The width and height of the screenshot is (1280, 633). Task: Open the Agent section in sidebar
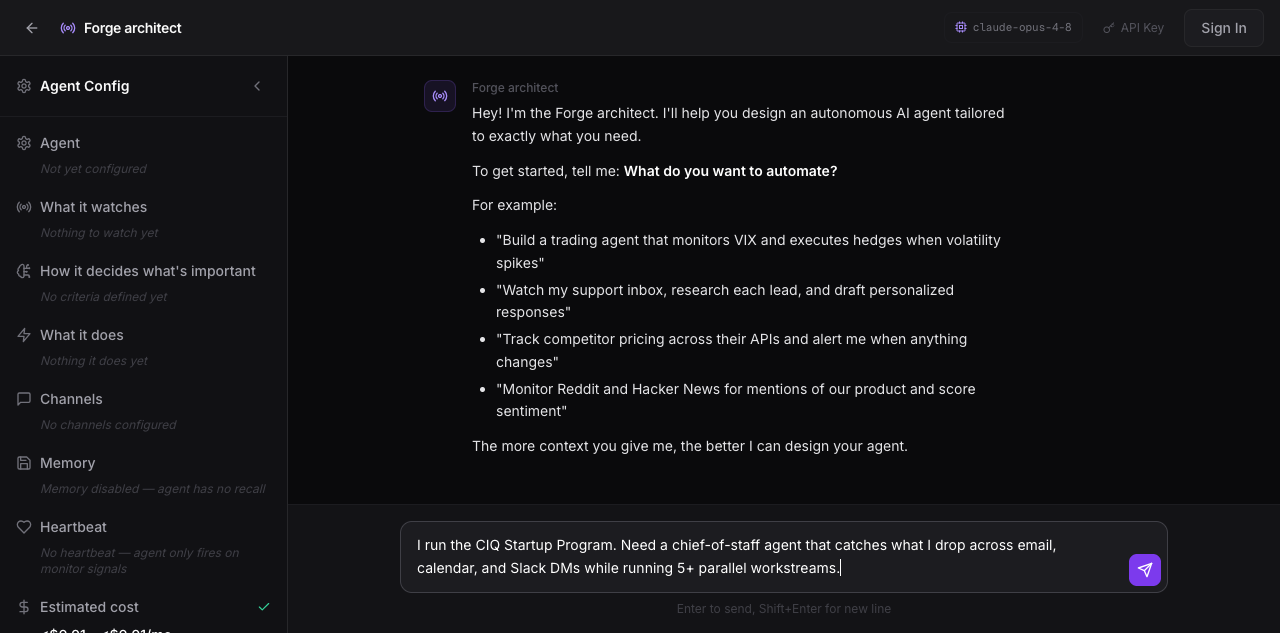pos(143,155)
